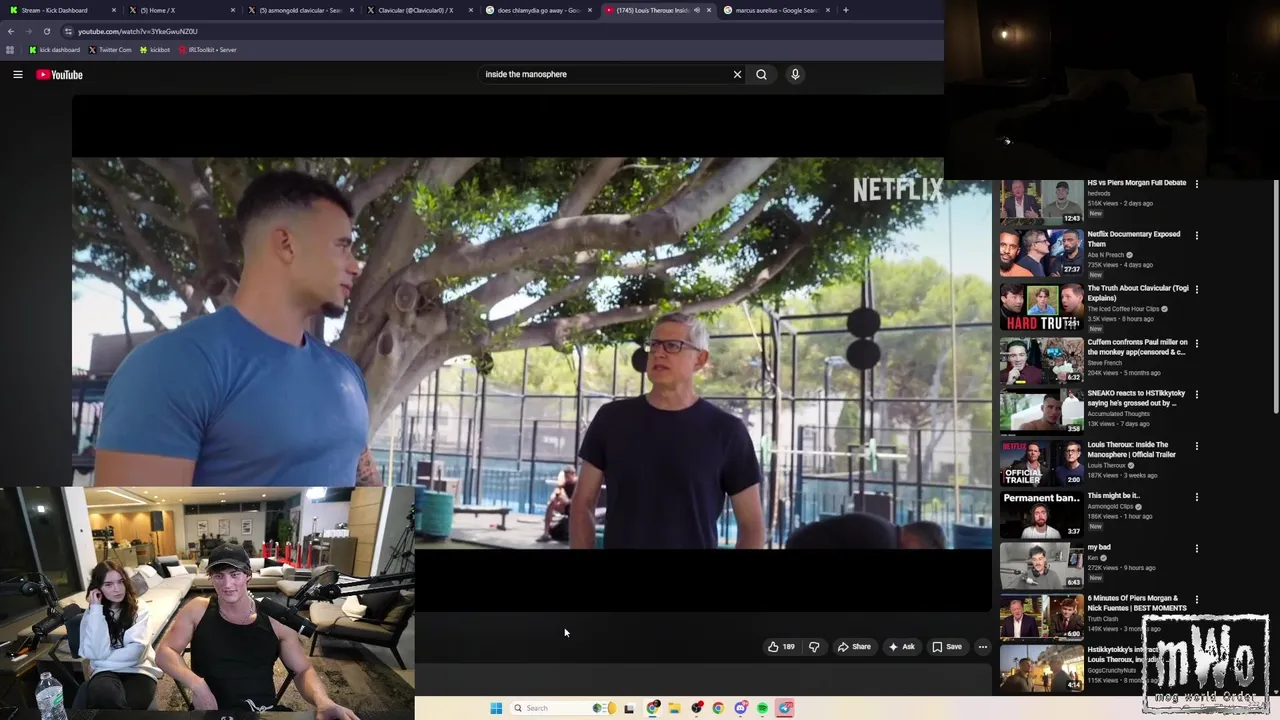
Task: Clear the search box with X
Action: click(x=737, y=74)
